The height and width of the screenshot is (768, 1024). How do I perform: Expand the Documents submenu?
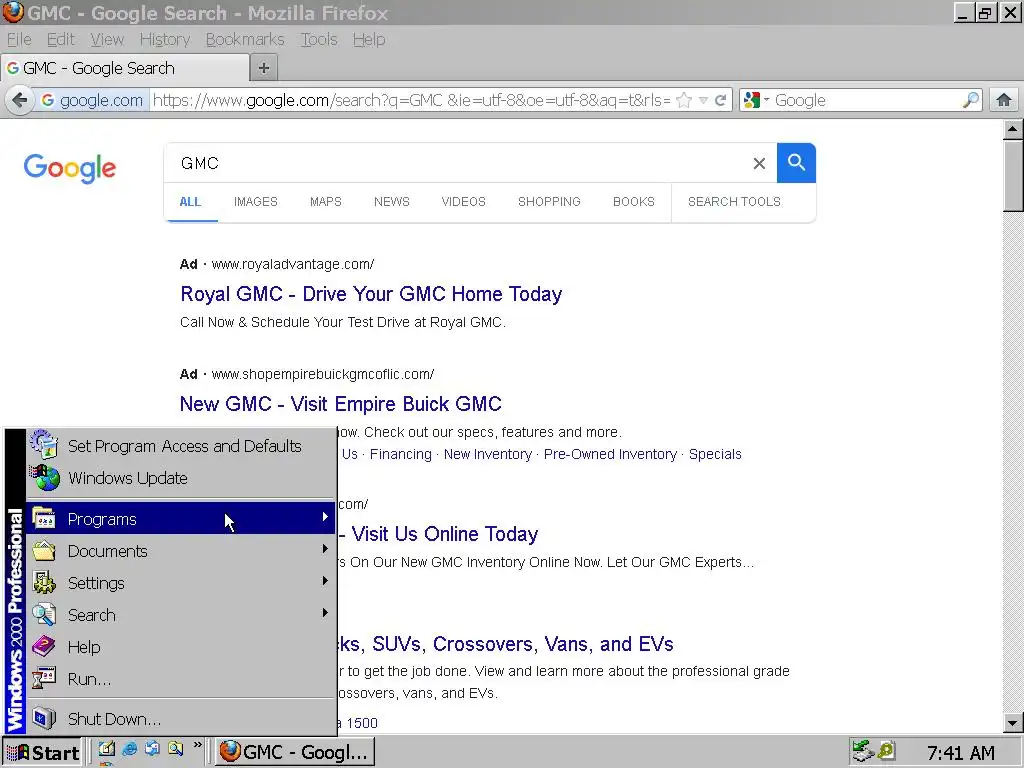point(181,551)
